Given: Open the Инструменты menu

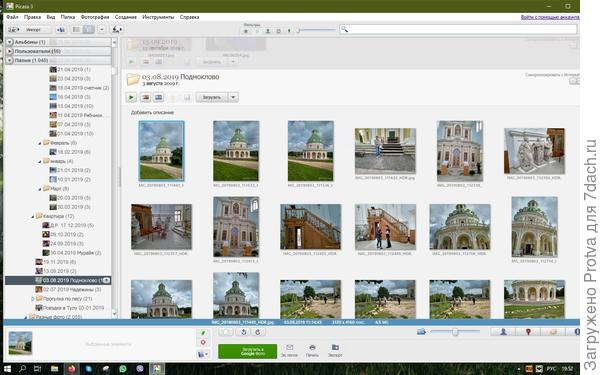Looking at the screenshot, I should 158,17.
